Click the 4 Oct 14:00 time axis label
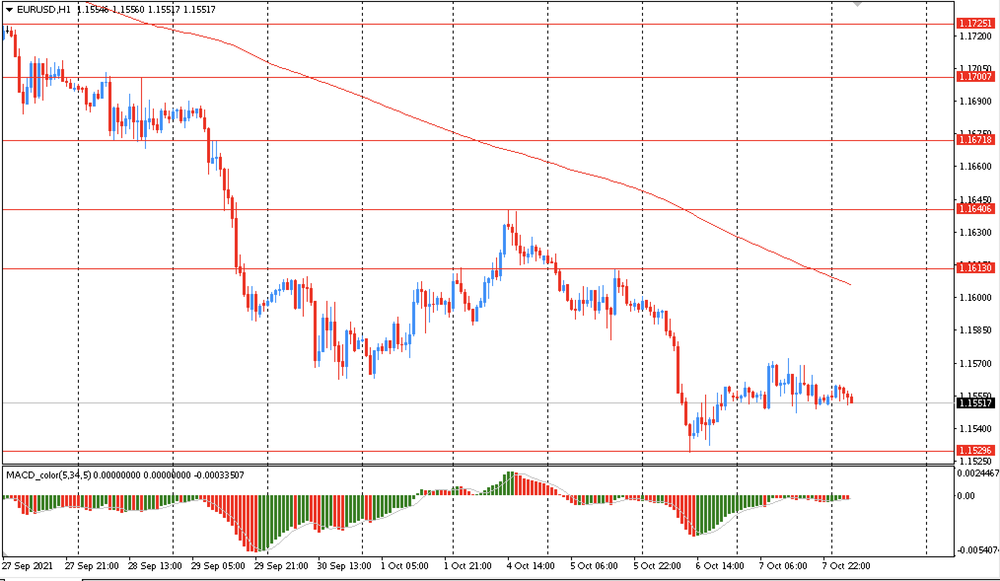Screen dimensions: 1000x581 (531, 566)
